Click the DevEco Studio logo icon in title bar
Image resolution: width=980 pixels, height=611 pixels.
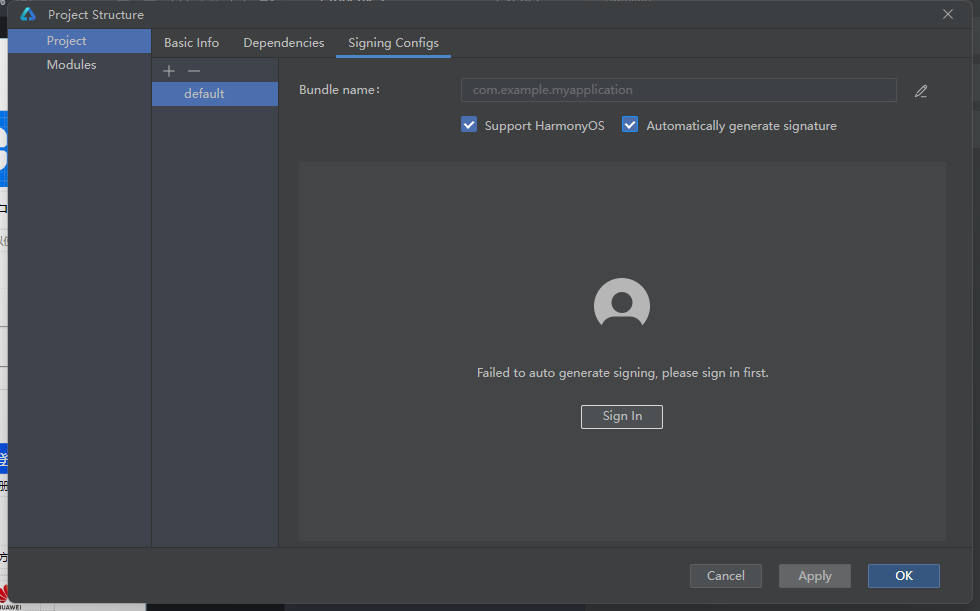pyautogui.click(x=28, y=14)
